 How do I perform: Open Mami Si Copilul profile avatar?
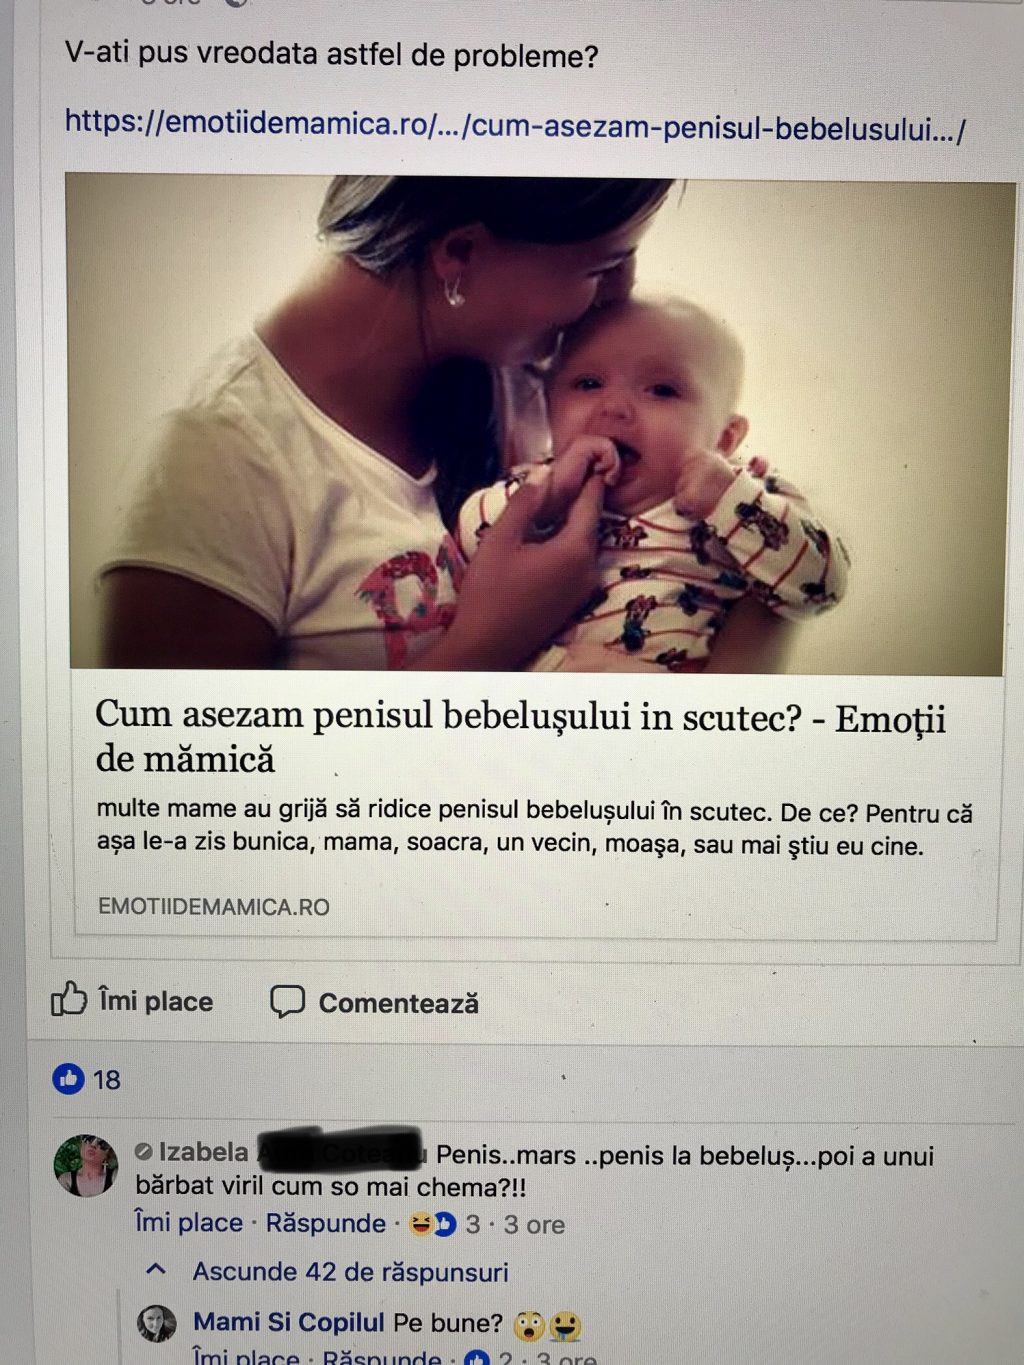point(156,1323)
